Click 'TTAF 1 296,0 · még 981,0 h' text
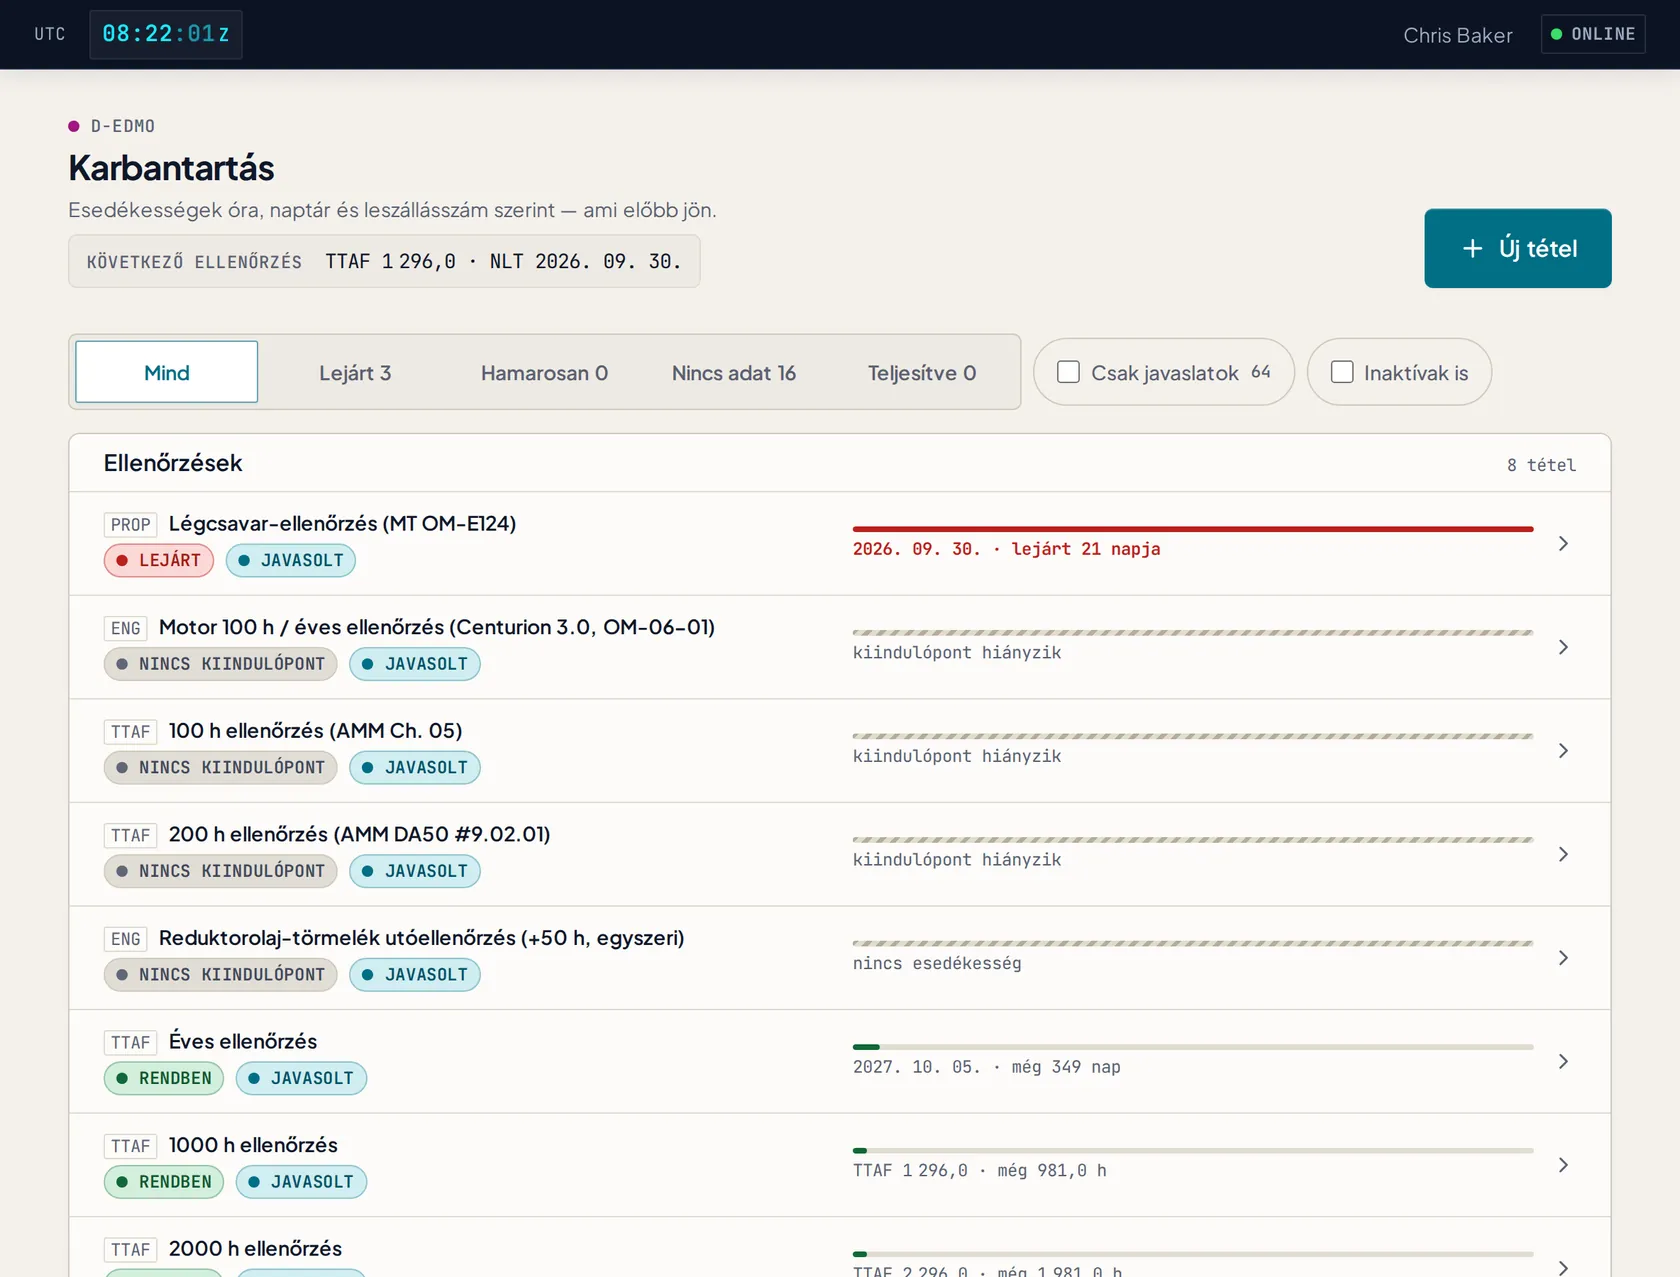This screenshot has height=1277, width=1680. (979, 1170)
